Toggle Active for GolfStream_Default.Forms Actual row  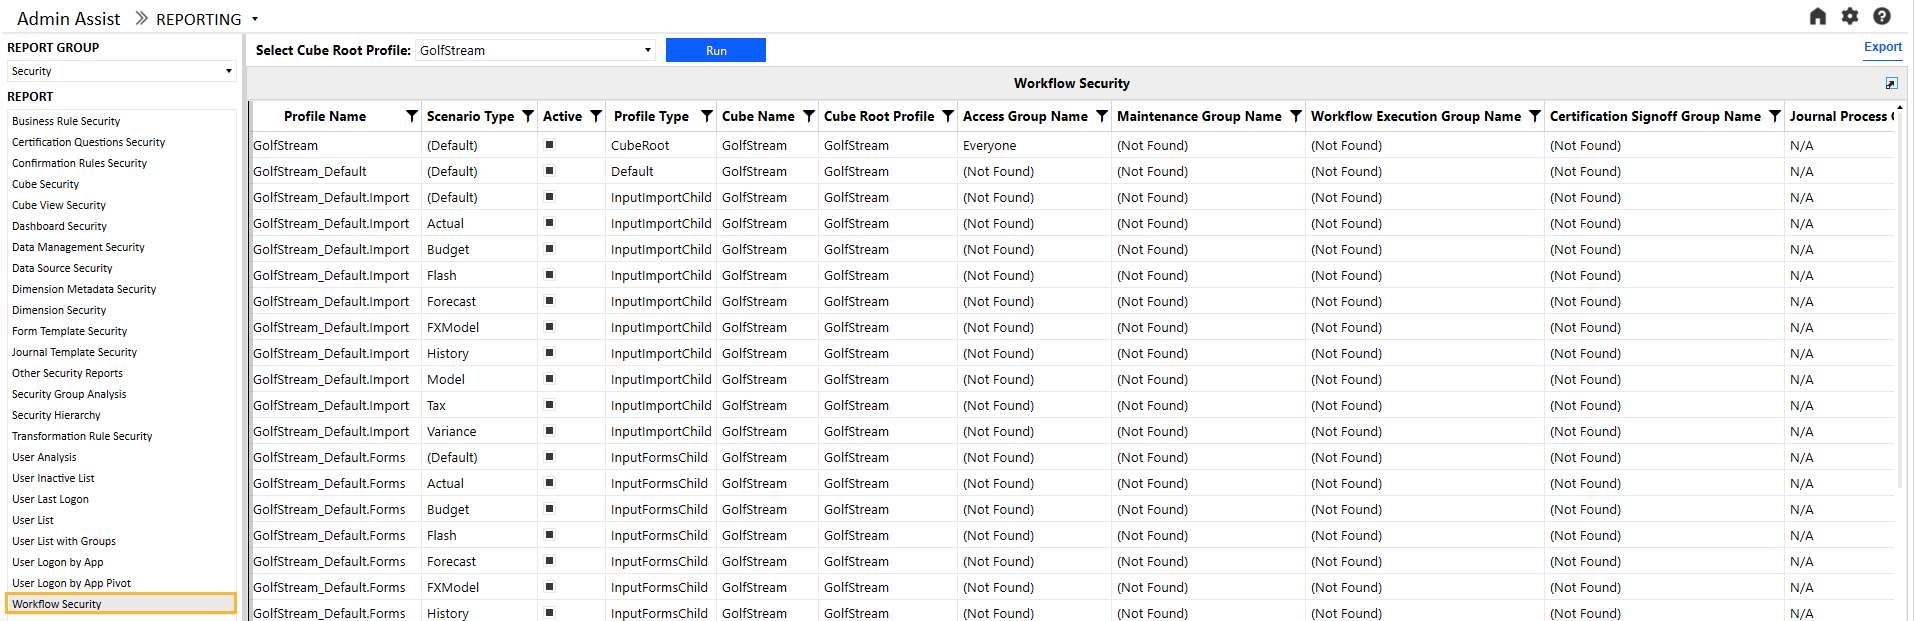coord(549,483)
